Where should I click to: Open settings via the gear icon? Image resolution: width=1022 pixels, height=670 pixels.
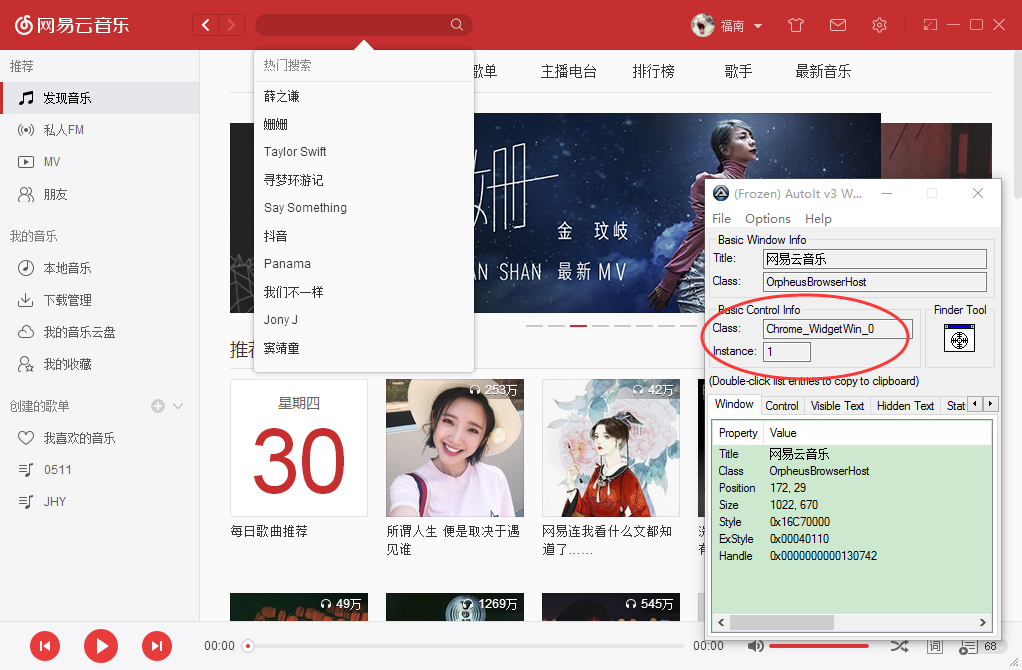[x=879, y=25]
